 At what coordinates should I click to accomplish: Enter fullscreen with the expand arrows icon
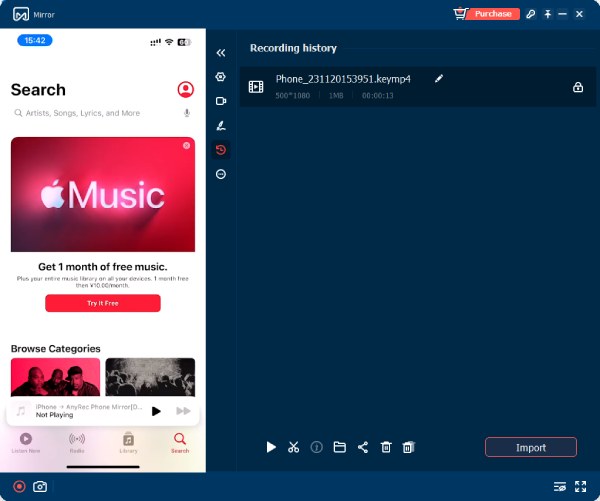tap(580, 487)
